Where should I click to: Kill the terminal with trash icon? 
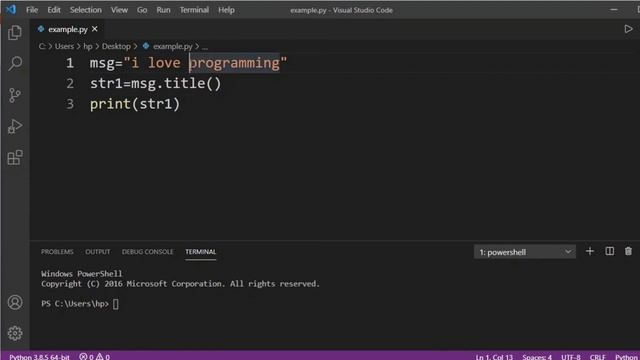coord(628,251)
